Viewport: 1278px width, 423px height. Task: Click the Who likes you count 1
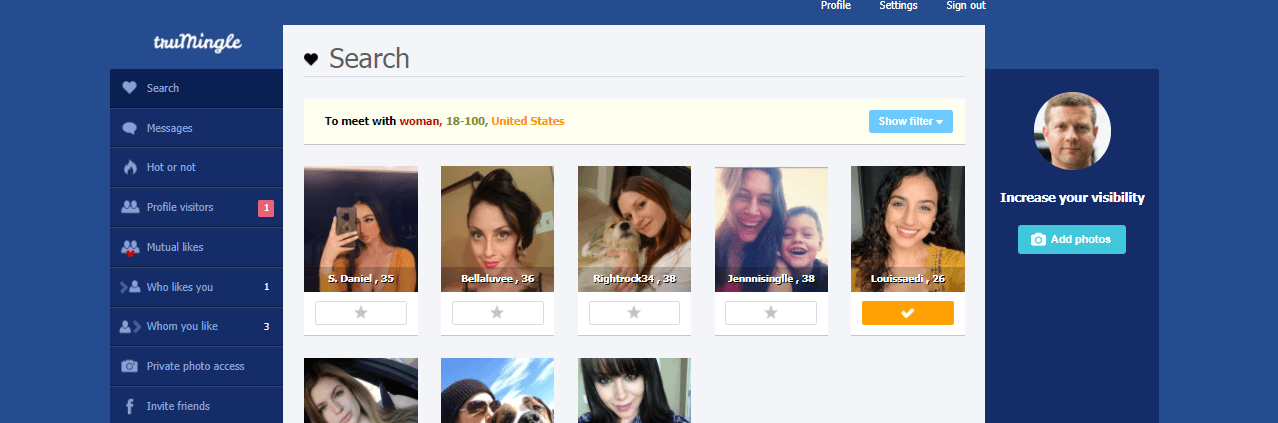tap(266, 287)
